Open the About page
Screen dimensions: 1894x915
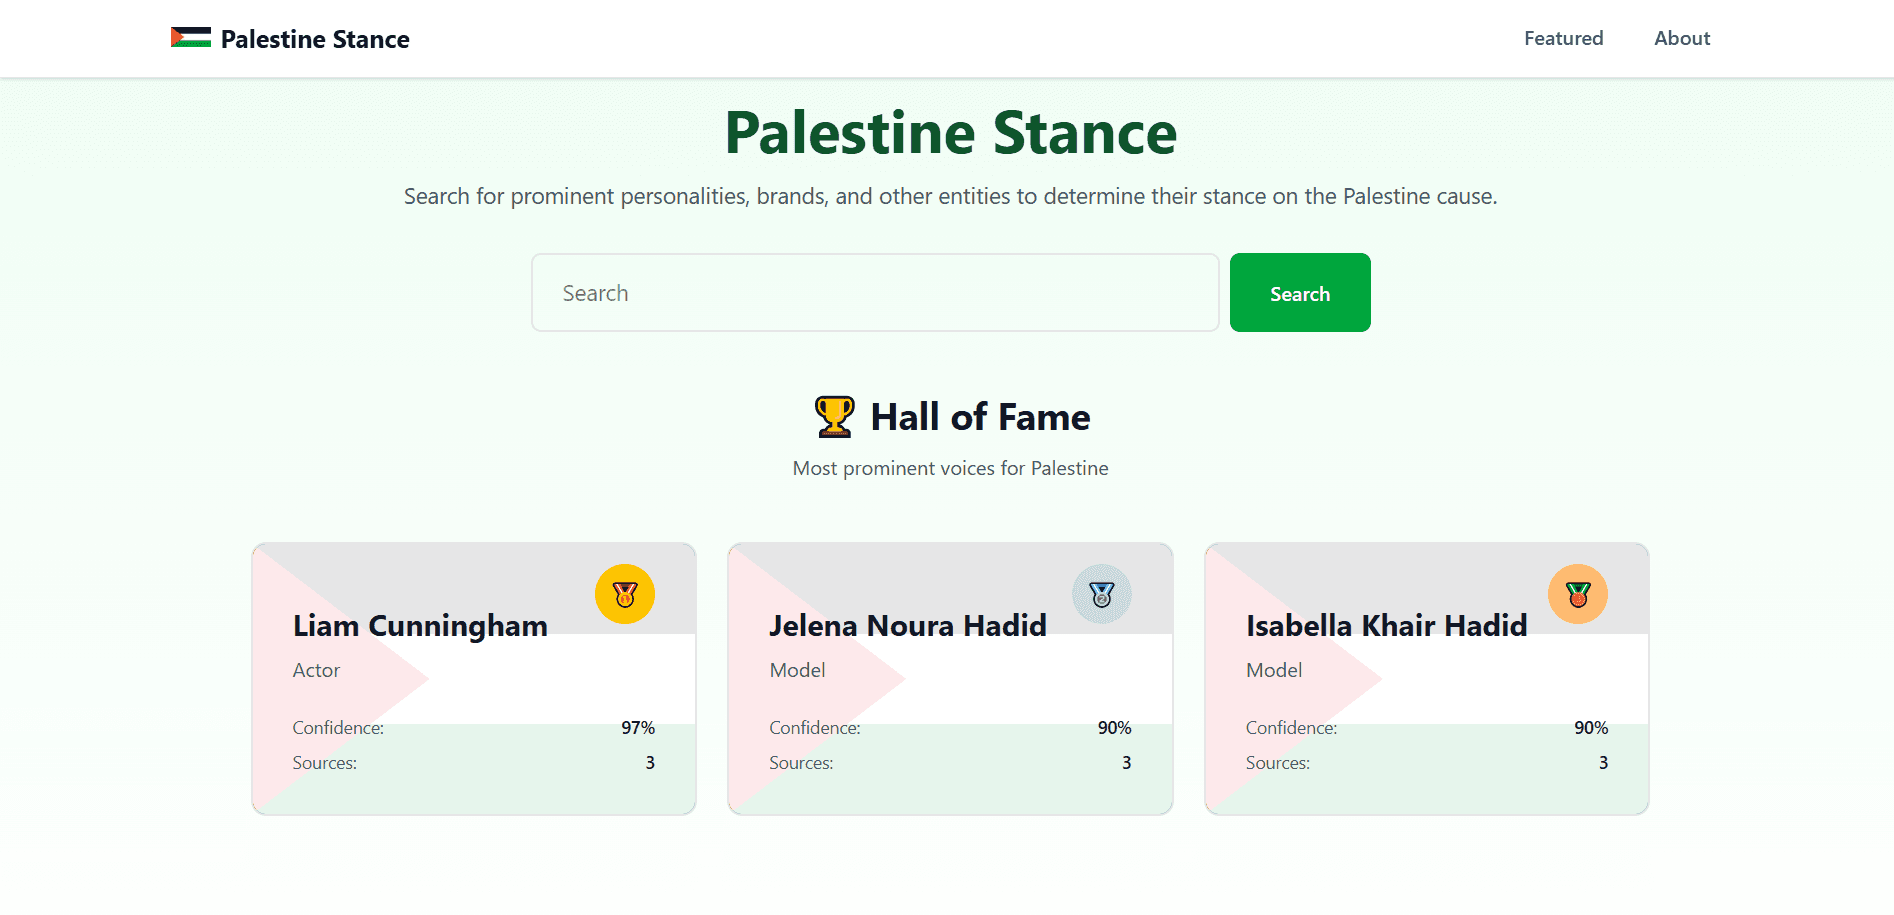1681,38
